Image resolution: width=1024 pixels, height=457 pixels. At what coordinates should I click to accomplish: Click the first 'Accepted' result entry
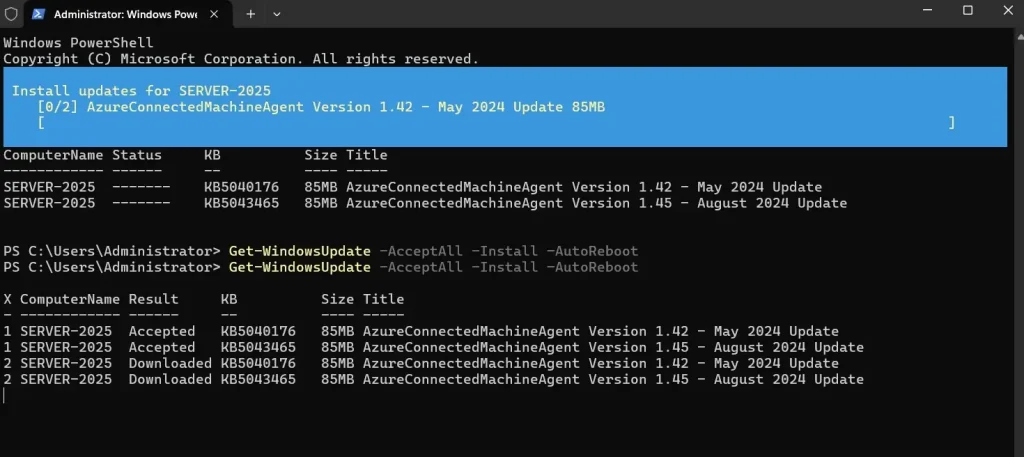tap(161, 331)
